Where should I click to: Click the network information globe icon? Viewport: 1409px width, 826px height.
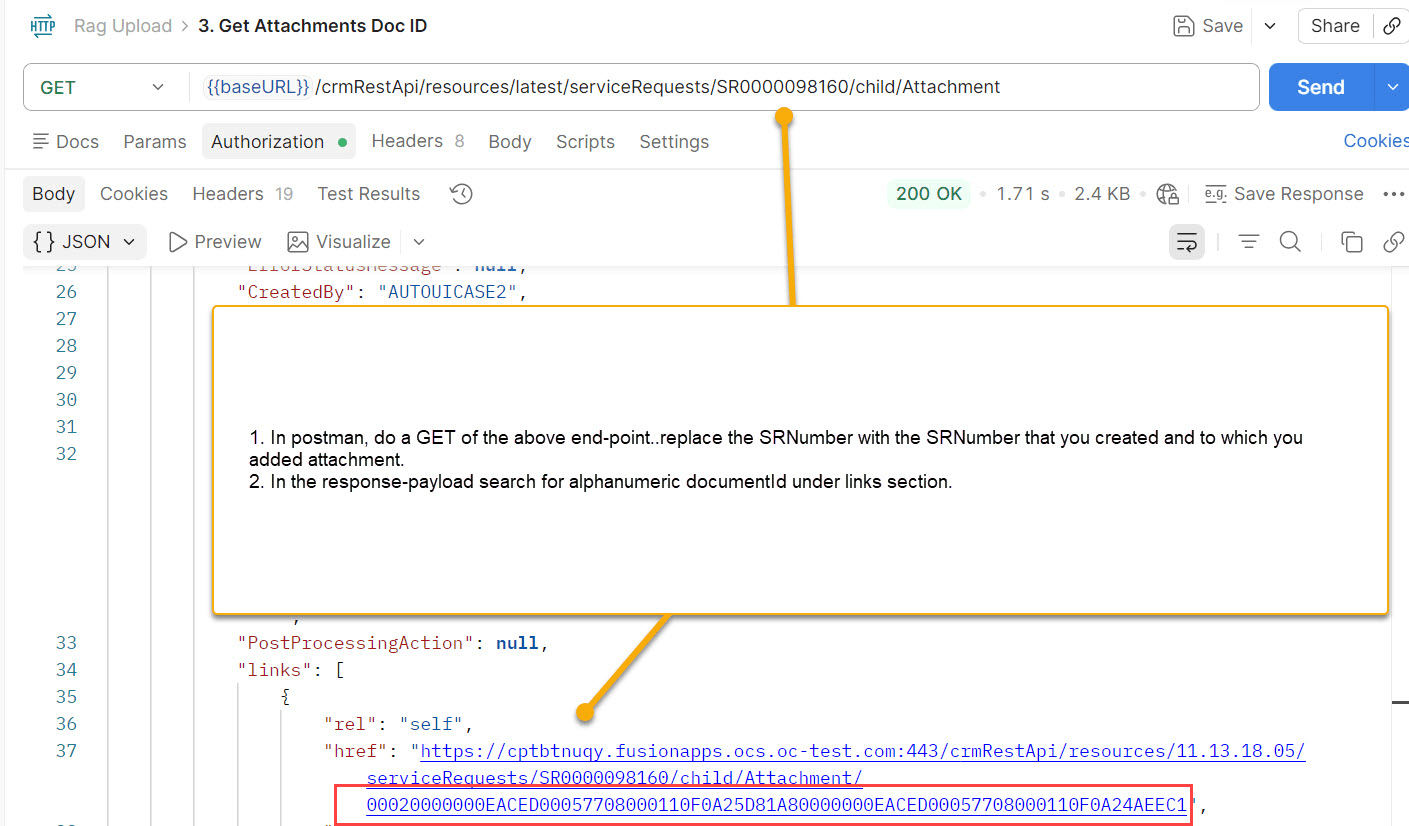click(1167, 193)
